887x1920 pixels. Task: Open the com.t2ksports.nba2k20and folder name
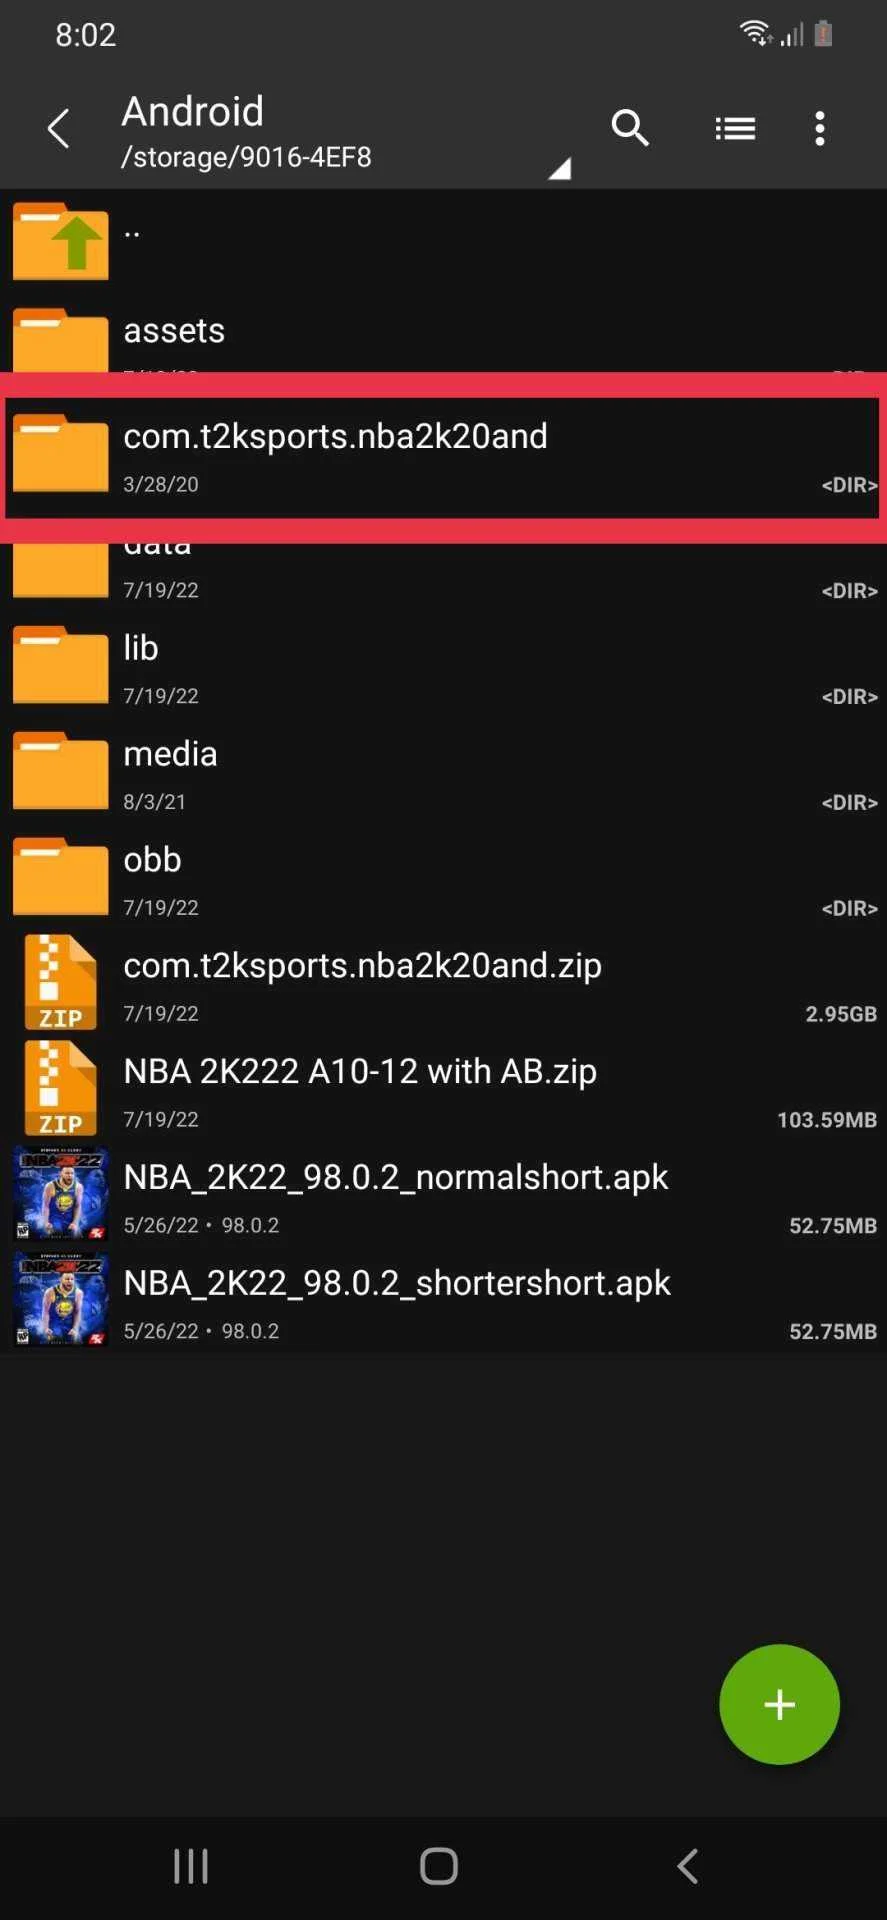pyautogui.click(x=335, y=436)
